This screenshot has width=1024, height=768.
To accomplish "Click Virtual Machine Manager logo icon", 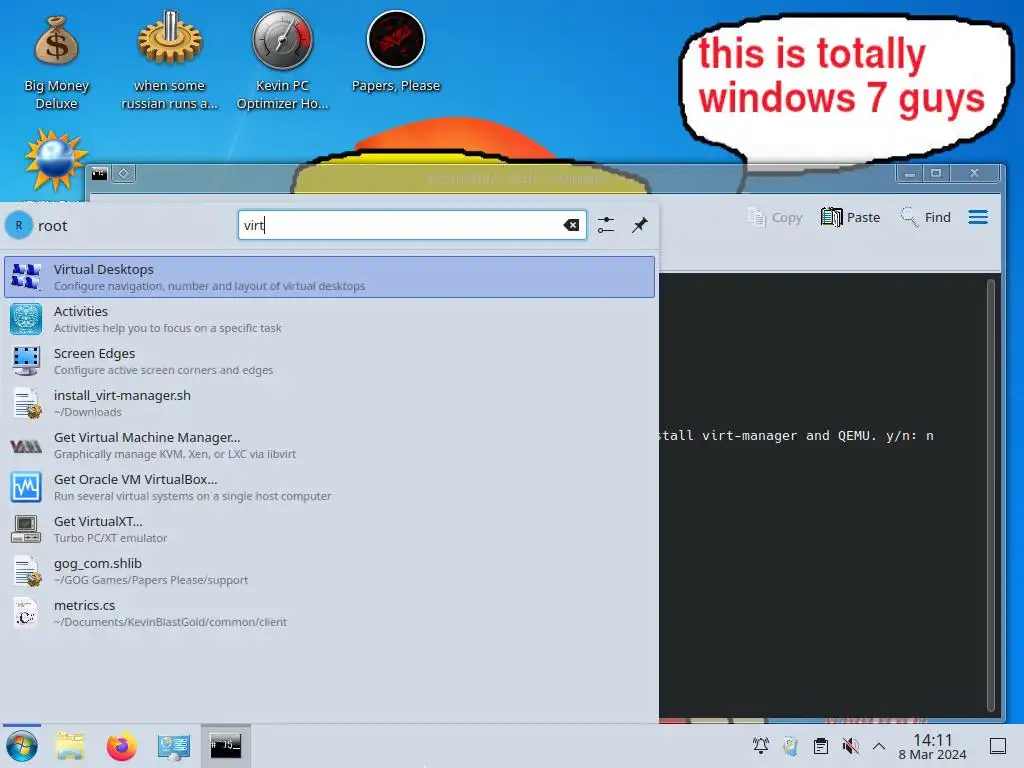I will [26, 446].
